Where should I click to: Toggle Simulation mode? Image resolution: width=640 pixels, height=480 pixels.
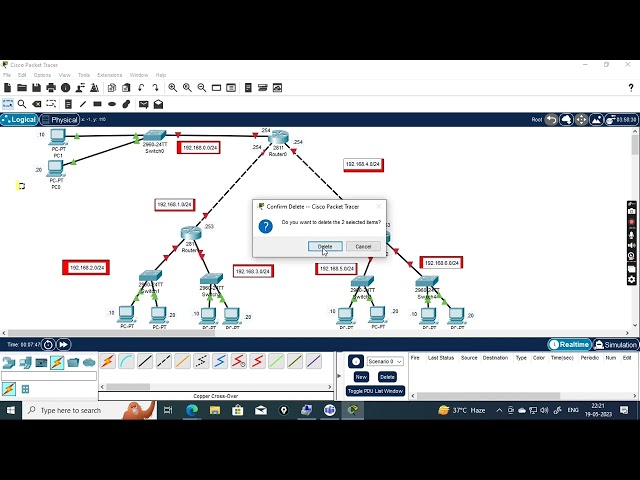(616, 344)
